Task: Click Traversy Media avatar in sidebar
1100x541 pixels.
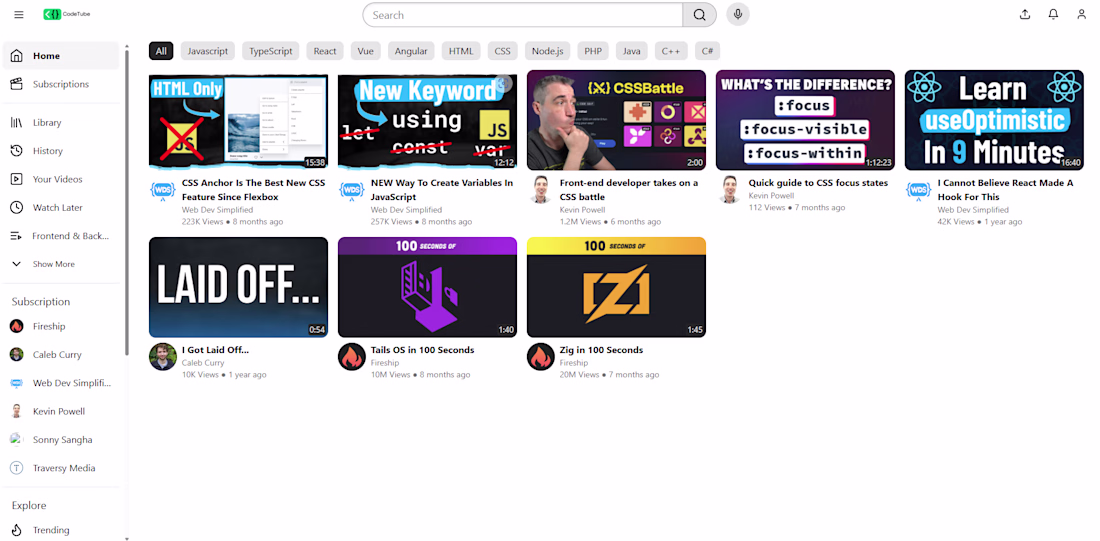Action: pos(17,468)
